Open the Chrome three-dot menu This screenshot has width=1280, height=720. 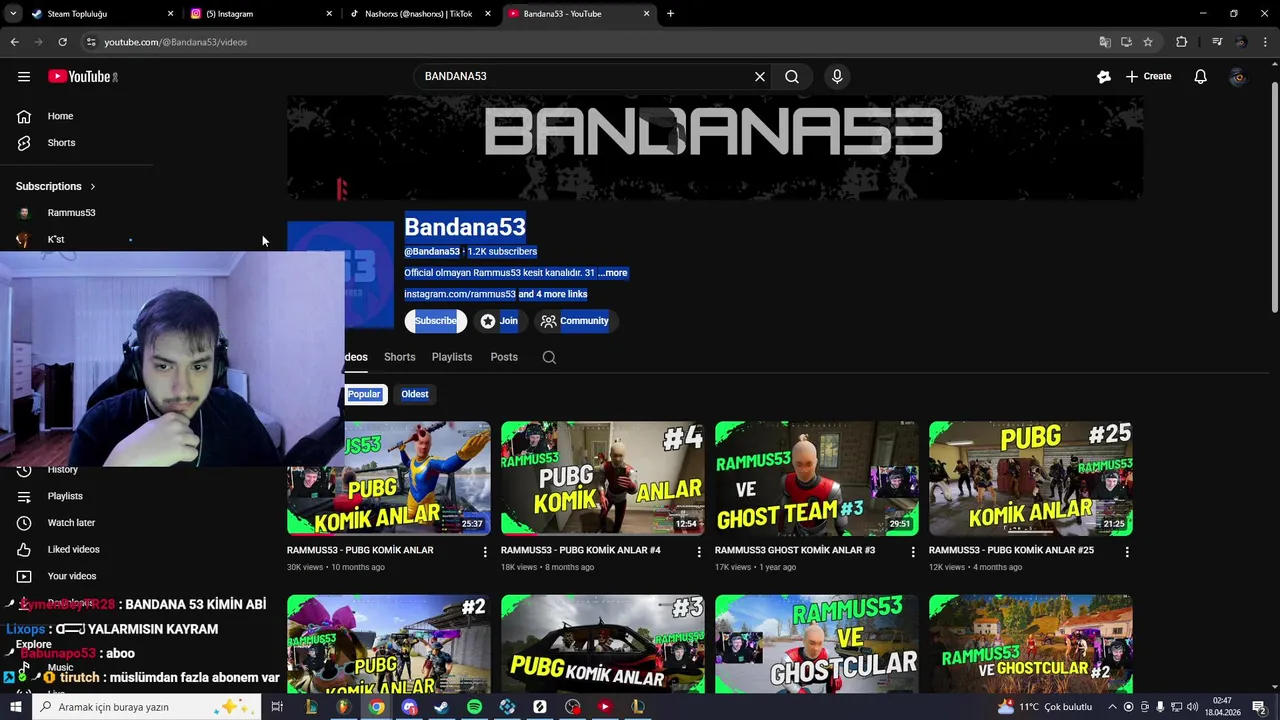click(1266, 42)
